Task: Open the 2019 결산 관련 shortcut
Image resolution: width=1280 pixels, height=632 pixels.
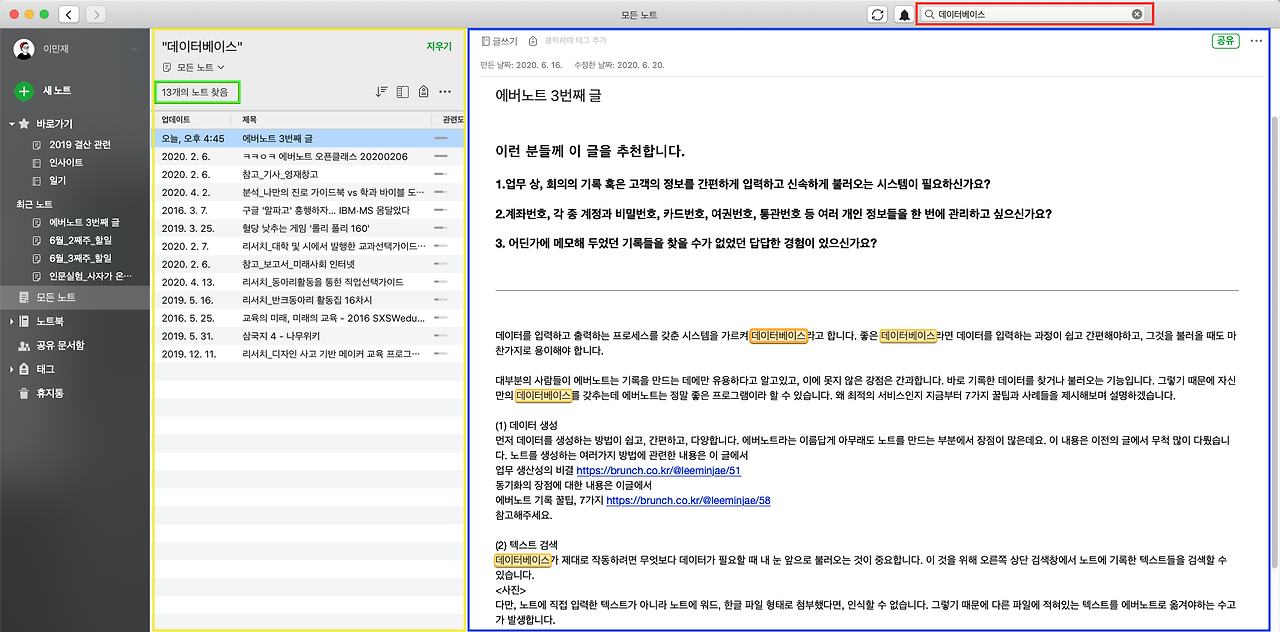Action: pos(80,144)
